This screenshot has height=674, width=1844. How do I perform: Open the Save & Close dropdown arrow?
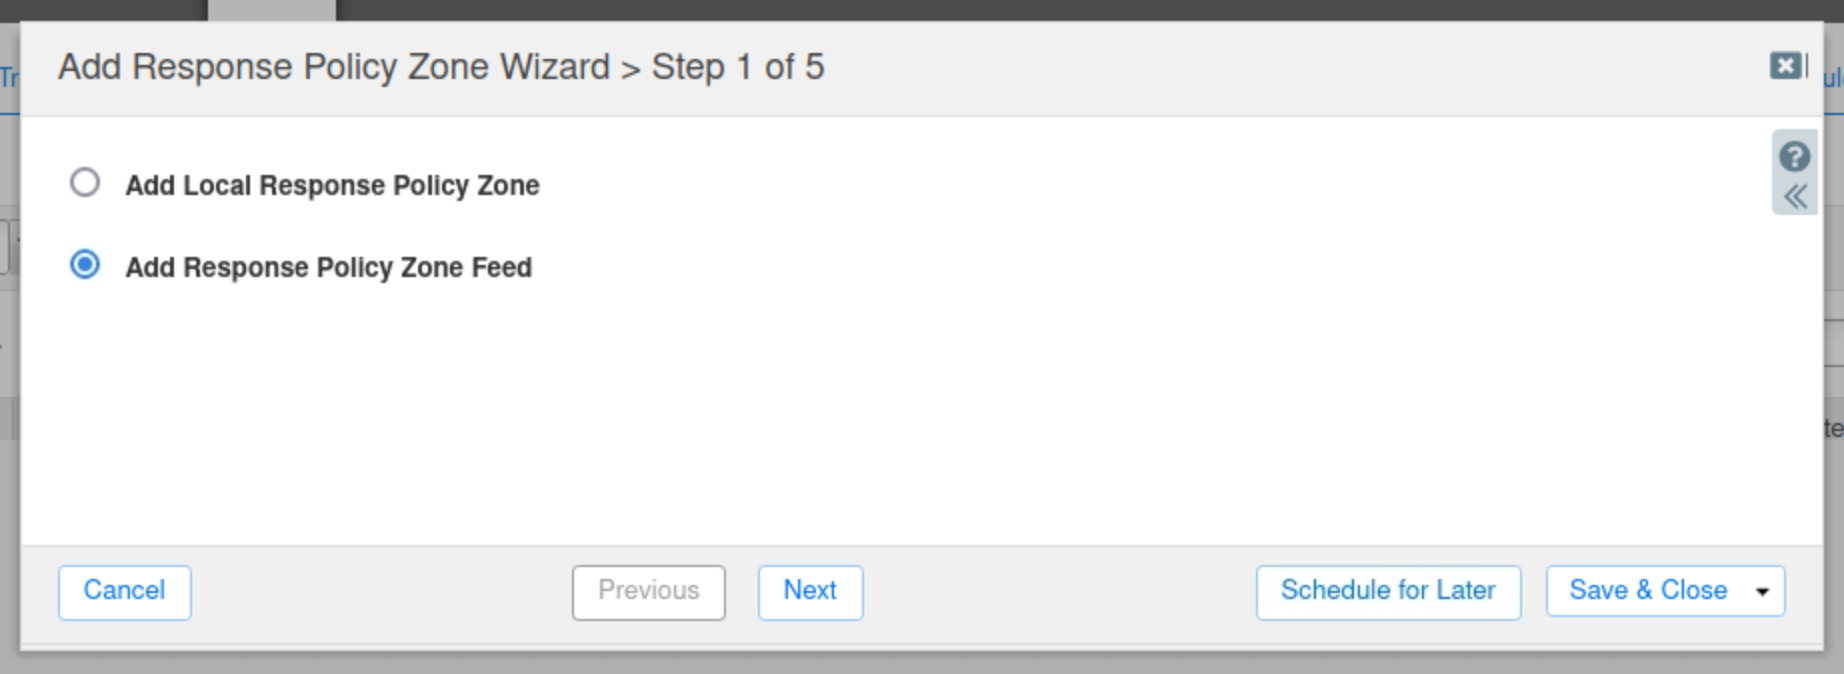[x=1762, y=592]
